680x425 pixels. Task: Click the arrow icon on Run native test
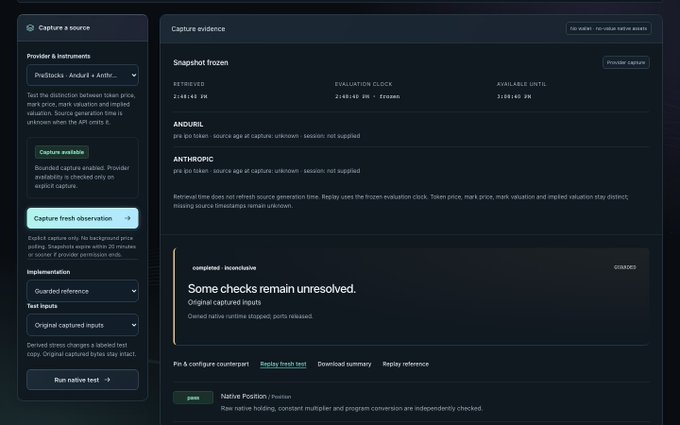[107, 380]
